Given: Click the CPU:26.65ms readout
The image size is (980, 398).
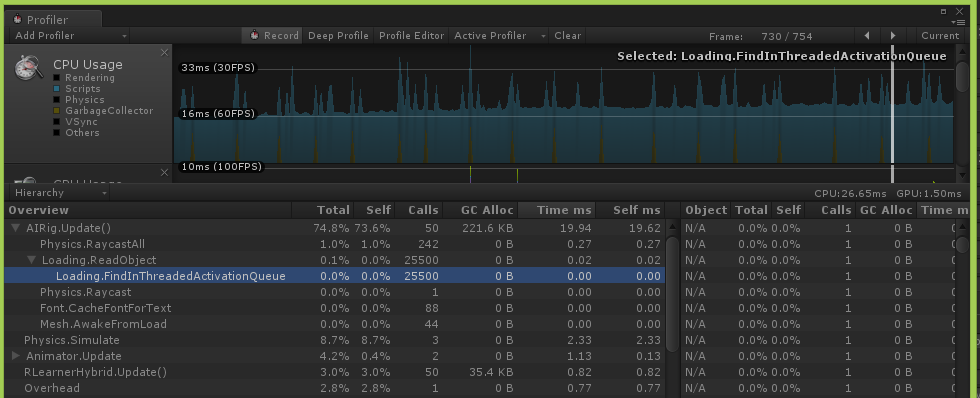Looking at the screenshot, I should [x=851, y=194].
